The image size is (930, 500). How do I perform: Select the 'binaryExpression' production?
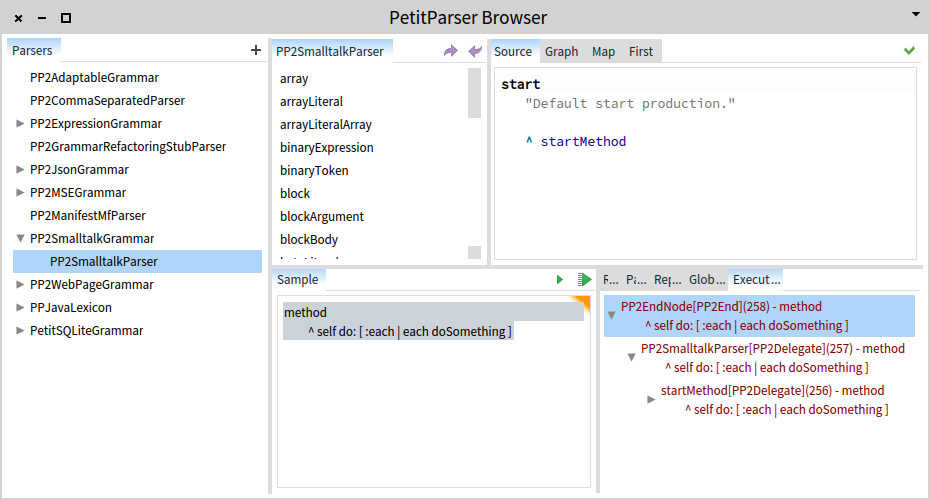[x=327, y=148]
